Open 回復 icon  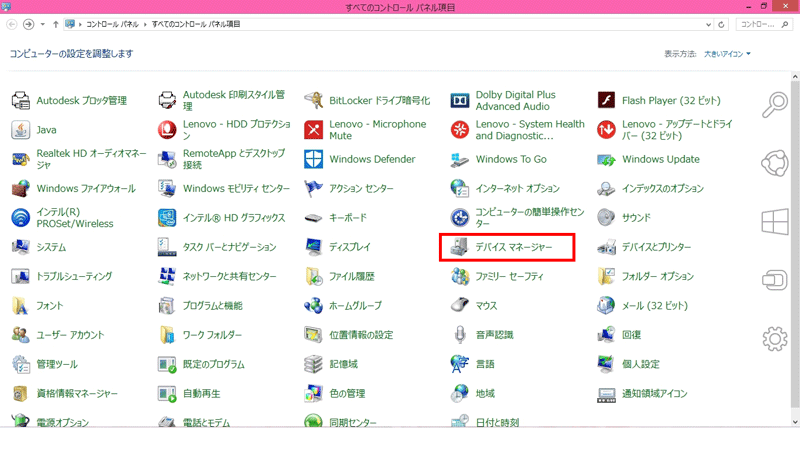coord(606,335)
